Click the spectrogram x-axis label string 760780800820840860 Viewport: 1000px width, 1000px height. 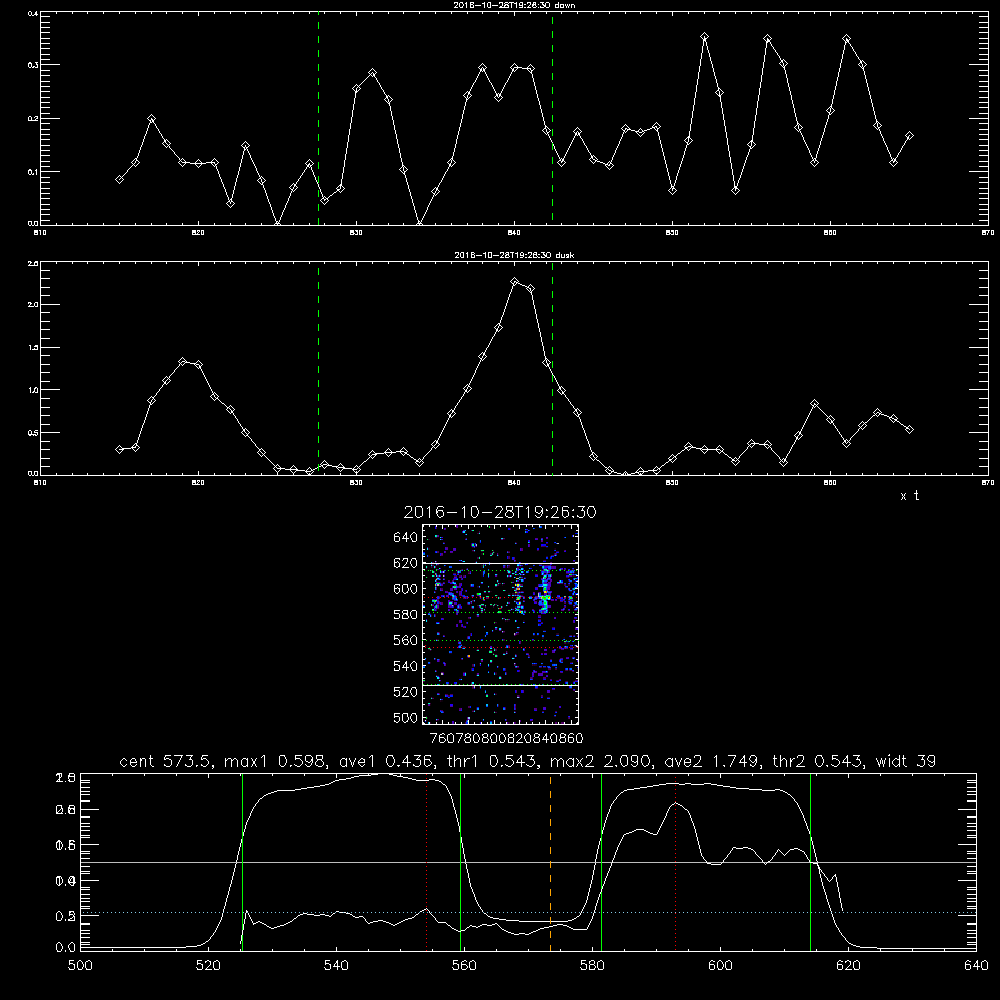(506, 738)
